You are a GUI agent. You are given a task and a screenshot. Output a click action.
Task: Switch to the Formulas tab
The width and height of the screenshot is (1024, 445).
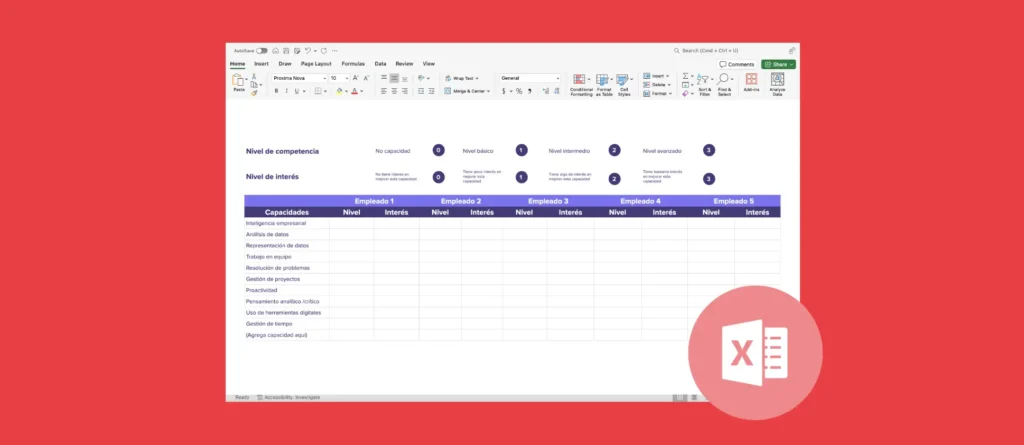(x=353, y=63)
